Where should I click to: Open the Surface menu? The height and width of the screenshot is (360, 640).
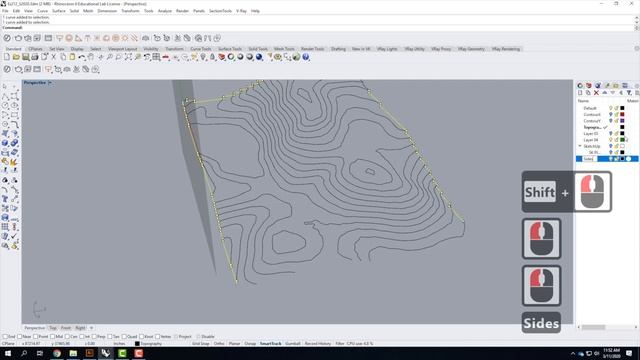pos(59,11)
